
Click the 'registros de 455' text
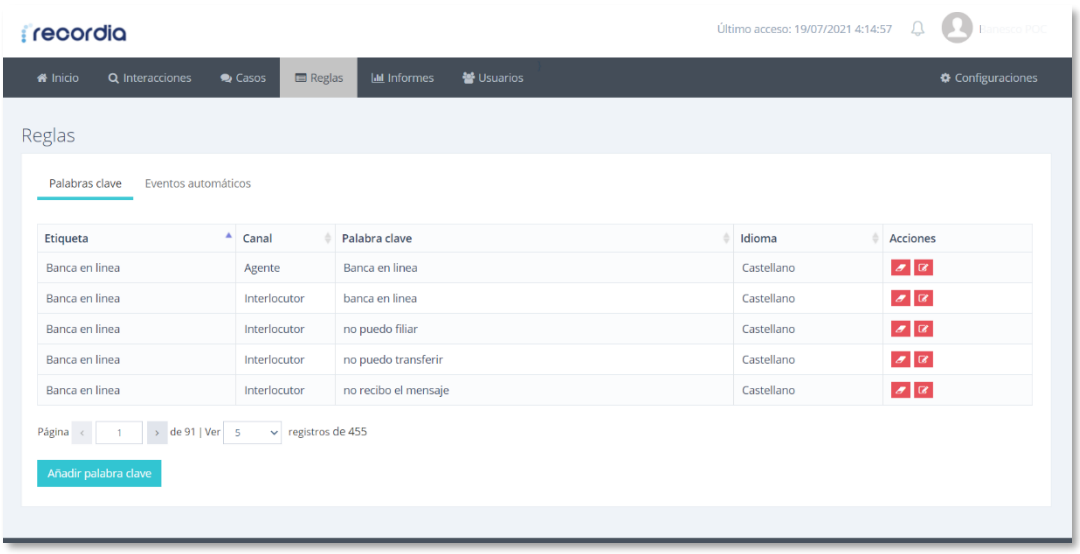[327, 432]
